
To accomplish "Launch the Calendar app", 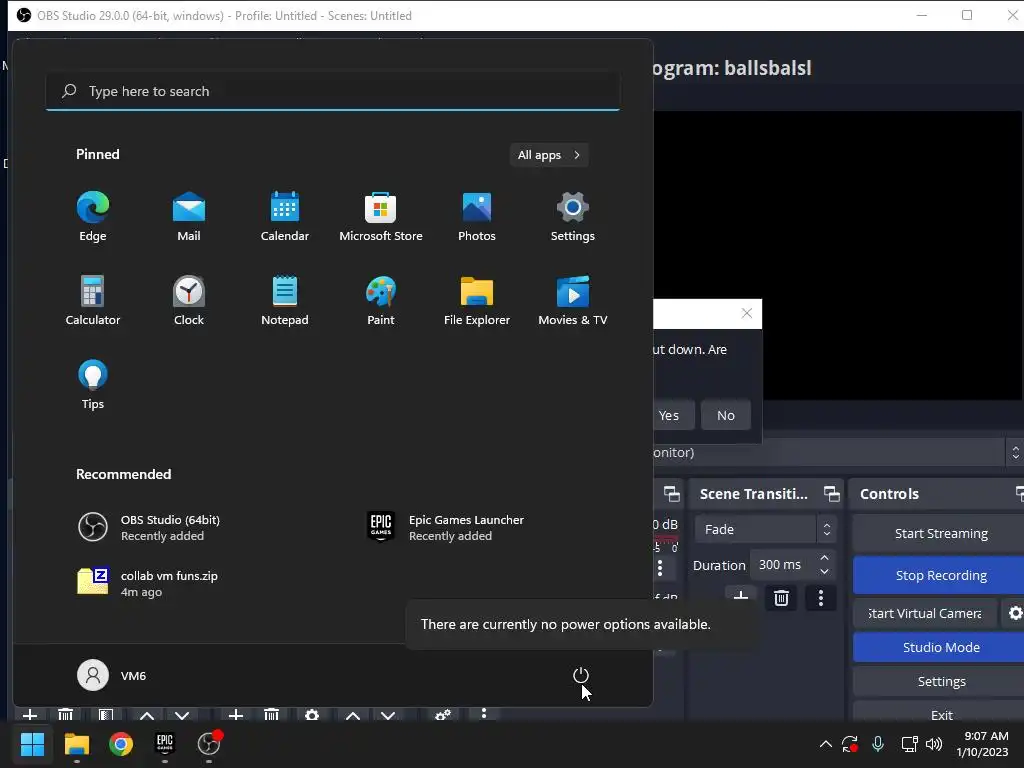I will click(285, 217).
